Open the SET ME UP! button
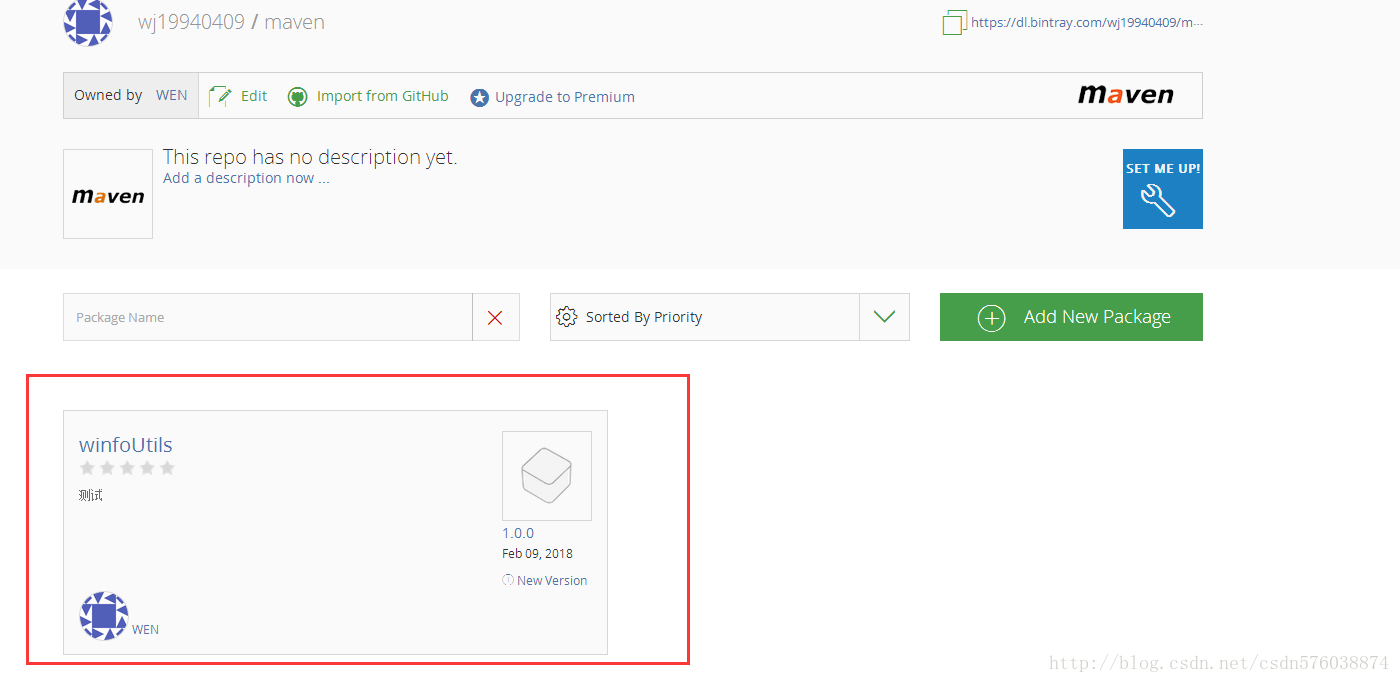This screenshot has height=683, width=1400. [1163, 189]
